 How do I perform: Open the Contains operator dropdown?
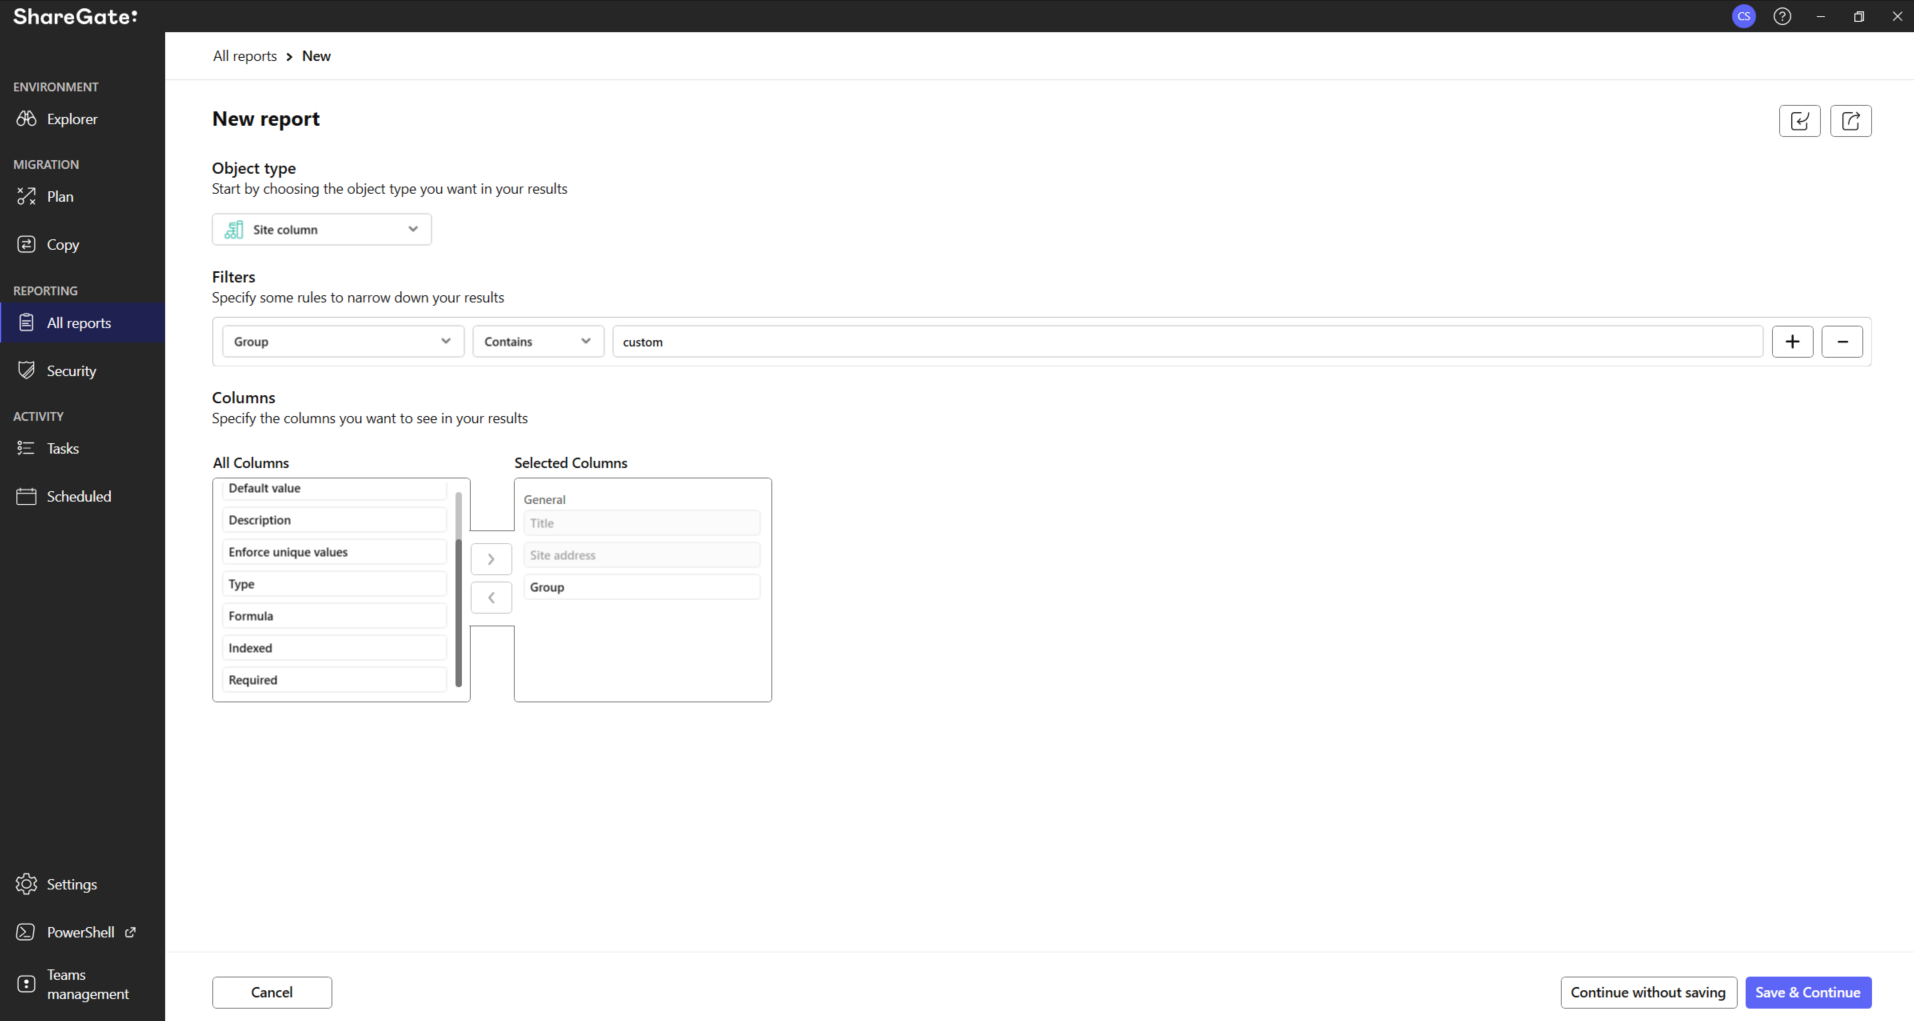click(x=538, y=342)
